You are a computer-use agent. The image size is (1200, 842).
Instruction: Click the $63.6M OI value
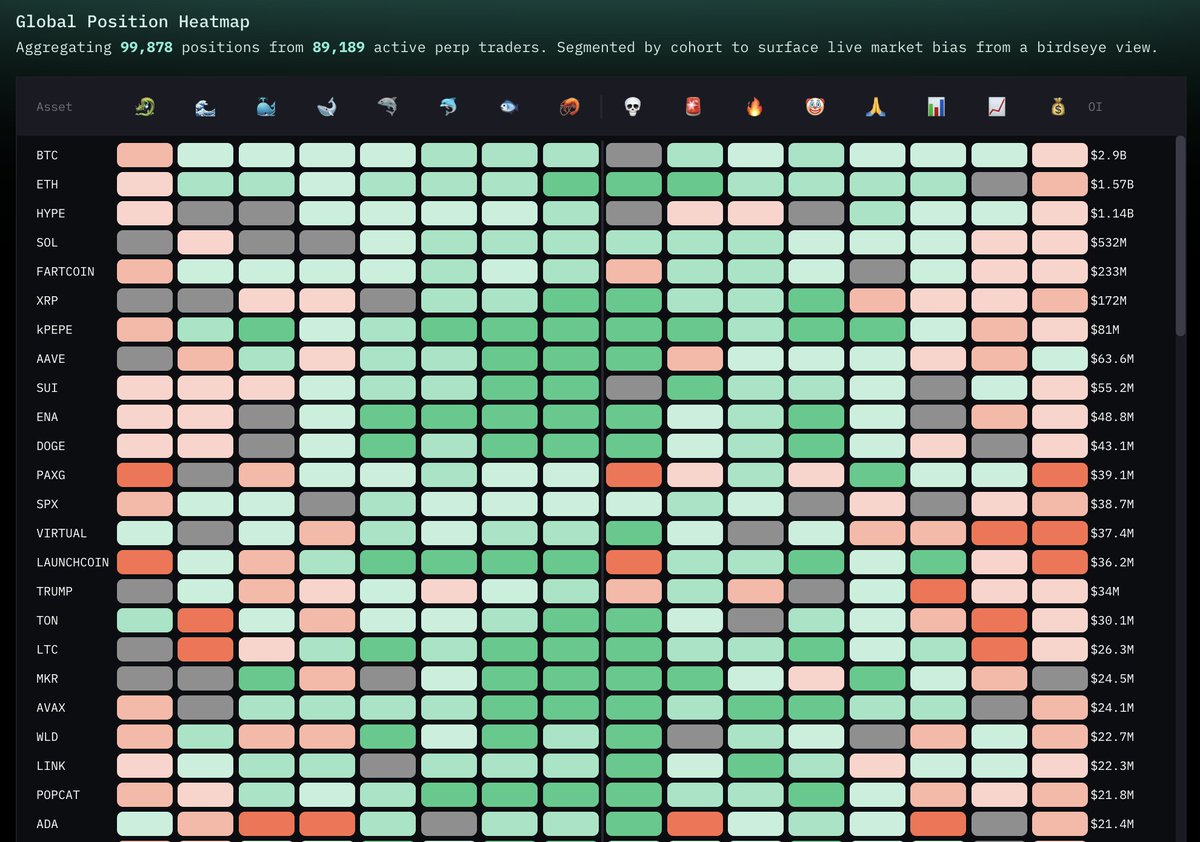click(x=1112, y=359)
